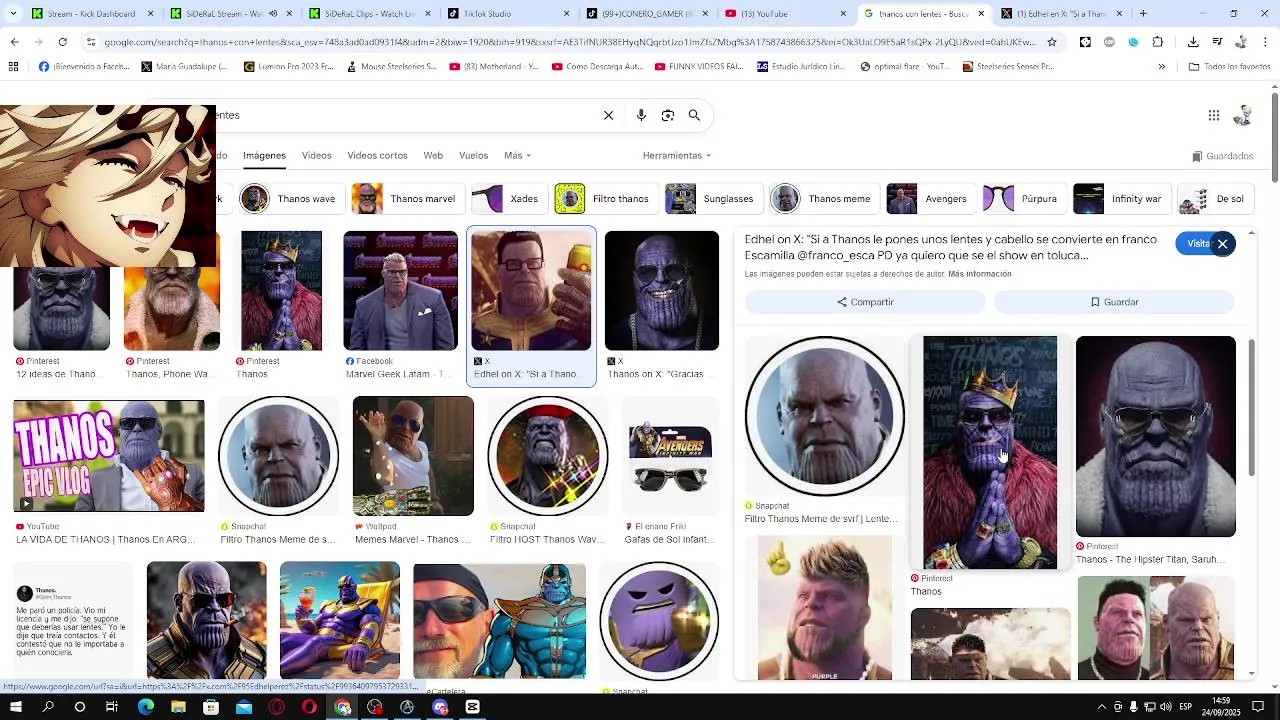Clear the search box with the X icon
The width and height of the screenshot is (1280, 720).
pos(608,115)
